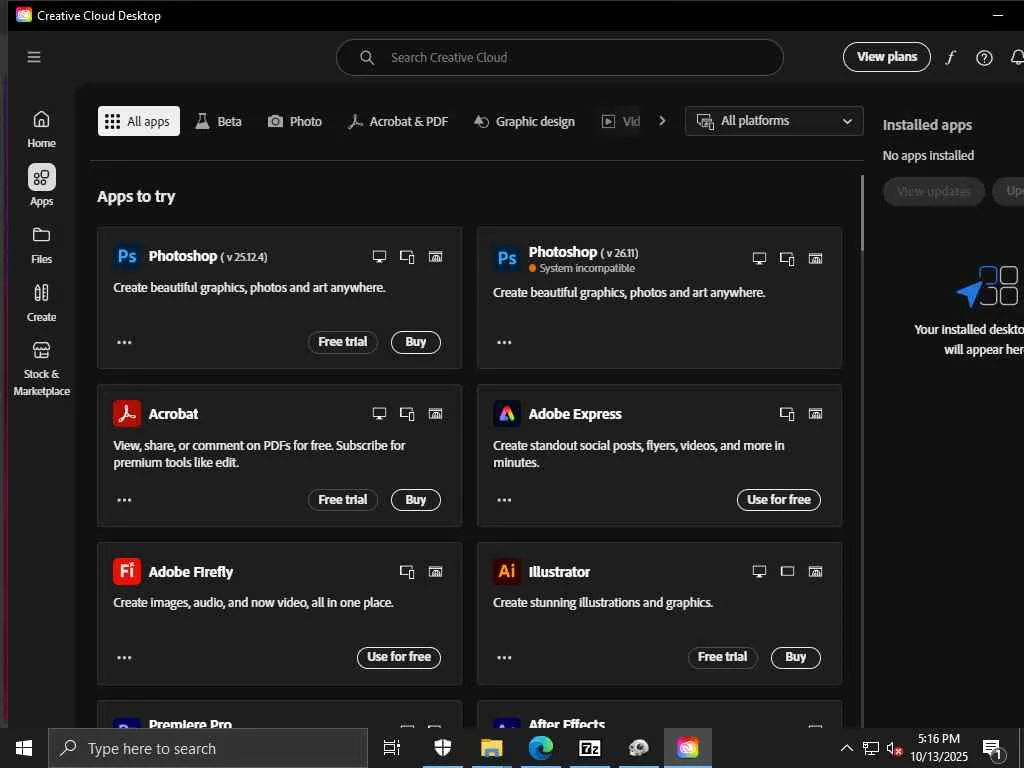Open the notifications bell icon
This screenshot has width=1024, height=768.
[x=1017, y=57]
